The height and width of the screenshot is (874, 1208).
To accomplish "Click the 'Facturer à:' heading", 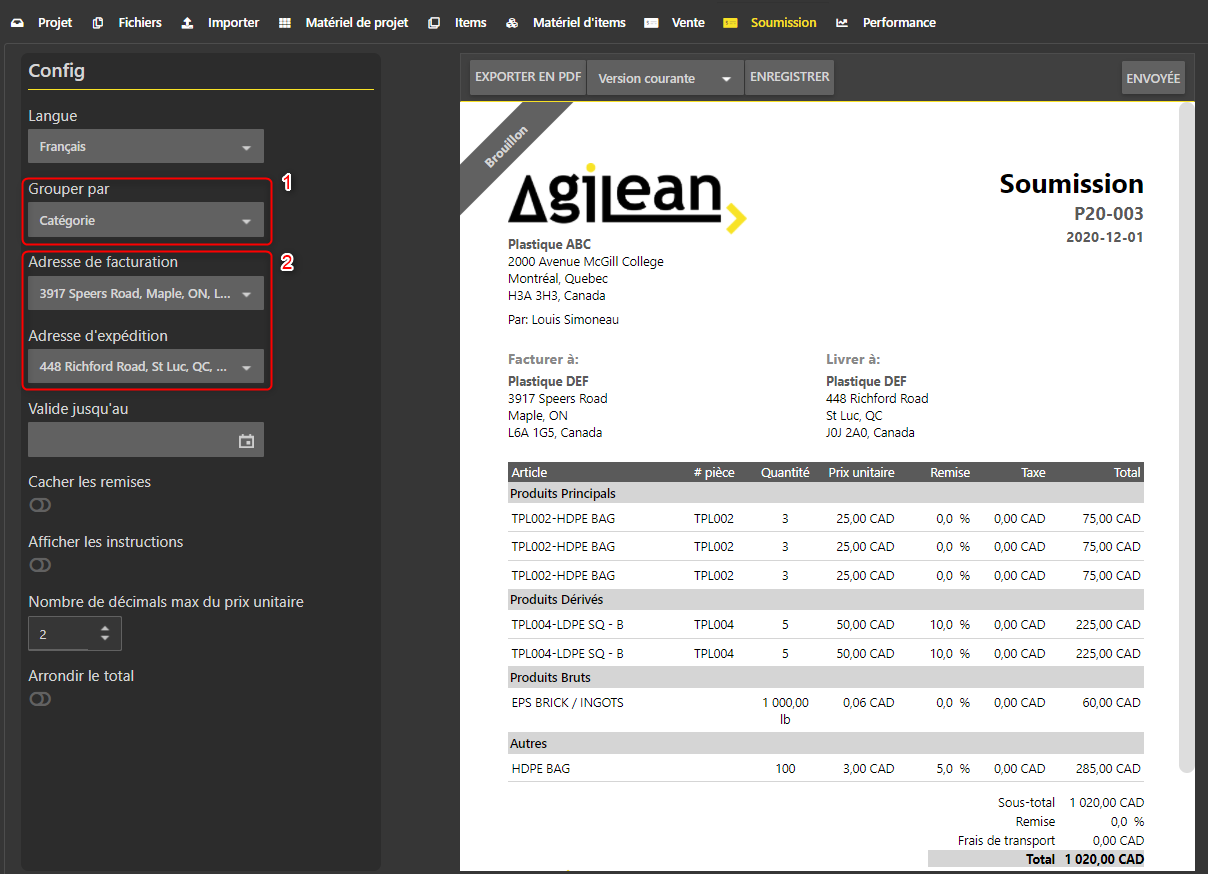I will click(543, 359).
